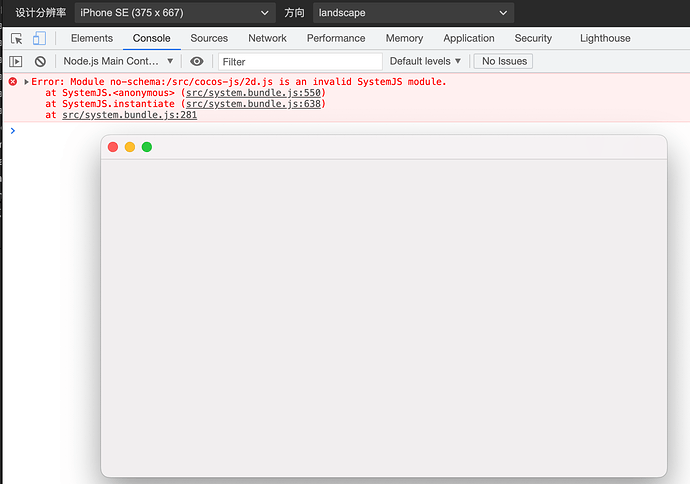Open the Performance tab

point(336,38)
